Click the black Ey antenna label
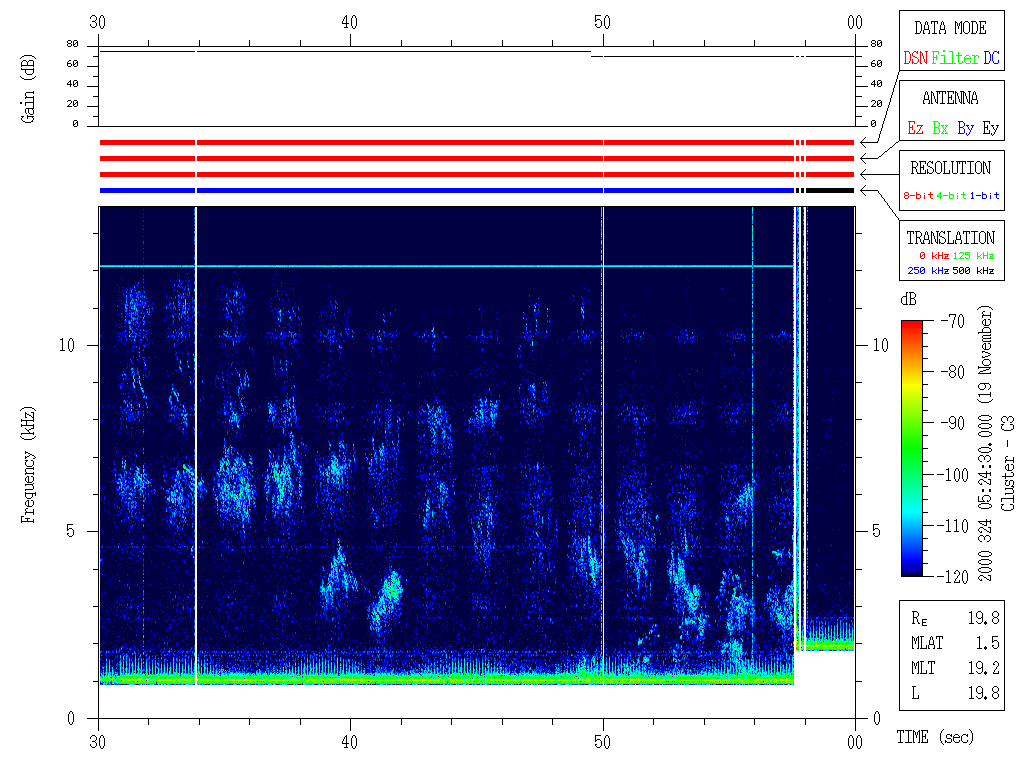Viewport: 1024px width, 768px height. 991,128
